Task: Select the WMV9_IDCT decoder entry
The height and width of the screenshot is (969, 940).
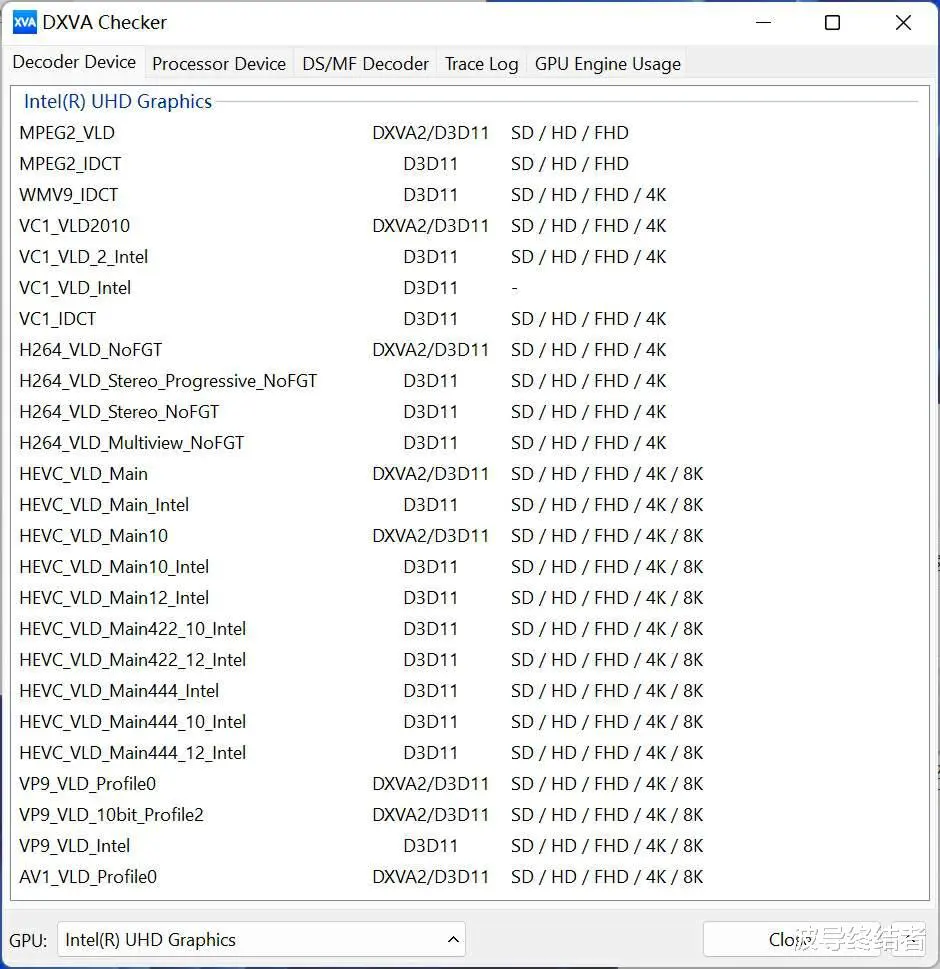Action: click(68, 195)
